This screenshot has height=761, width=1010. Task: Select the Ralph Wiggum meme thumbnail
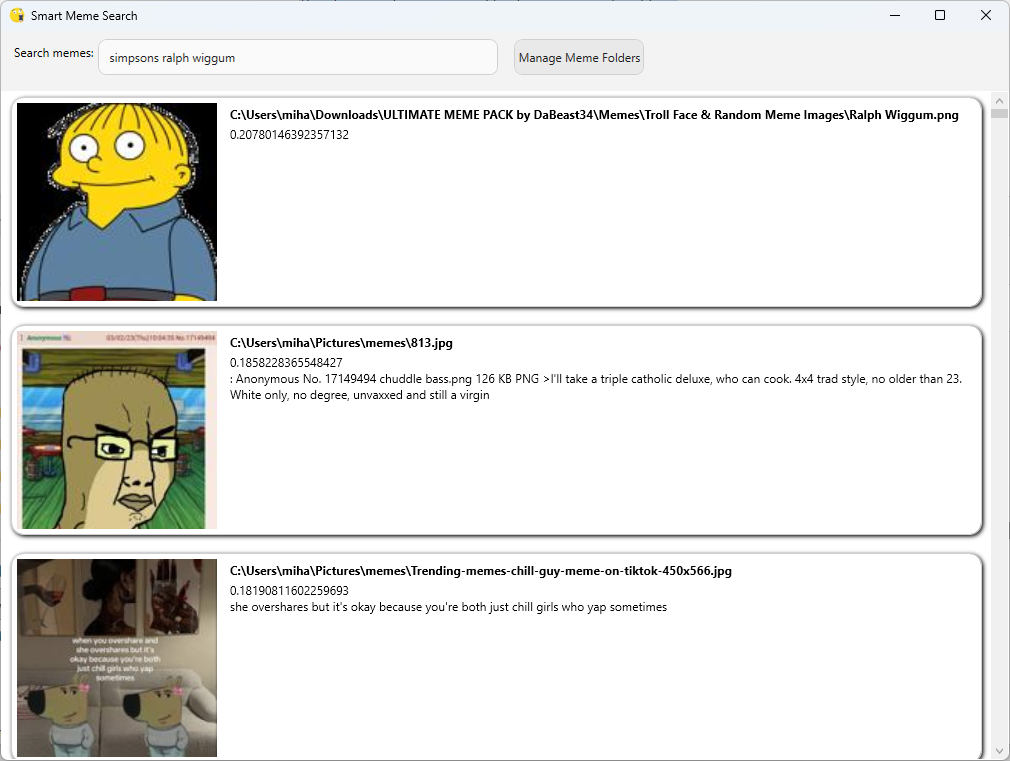tap(117, 201)
